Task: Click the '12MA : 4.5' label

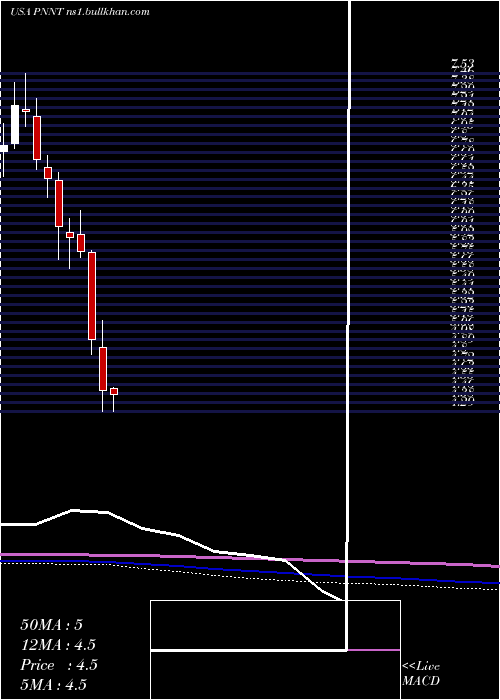Action: (58, 645)
